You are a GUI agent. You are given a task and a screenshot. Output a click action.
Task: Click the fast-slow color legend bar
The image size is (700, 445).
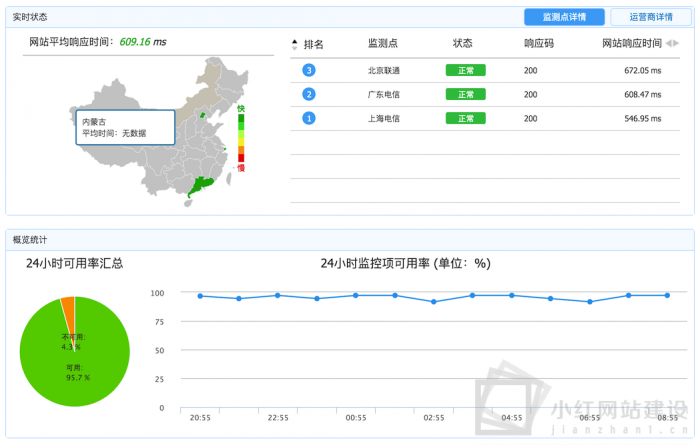240,138
